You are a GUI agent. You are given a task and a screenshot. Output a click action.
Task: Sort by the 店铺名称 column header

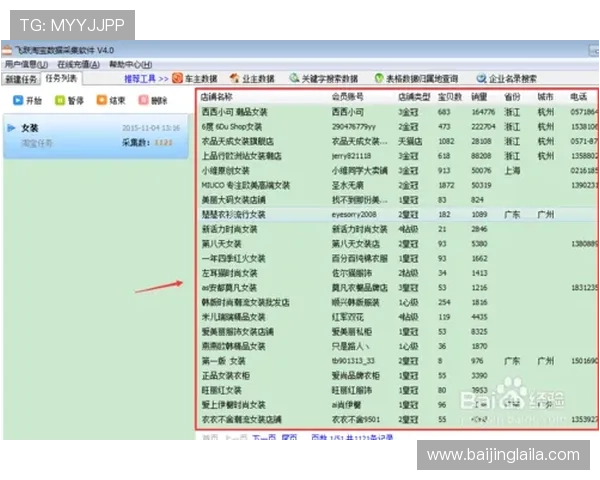tap(217, 97)
